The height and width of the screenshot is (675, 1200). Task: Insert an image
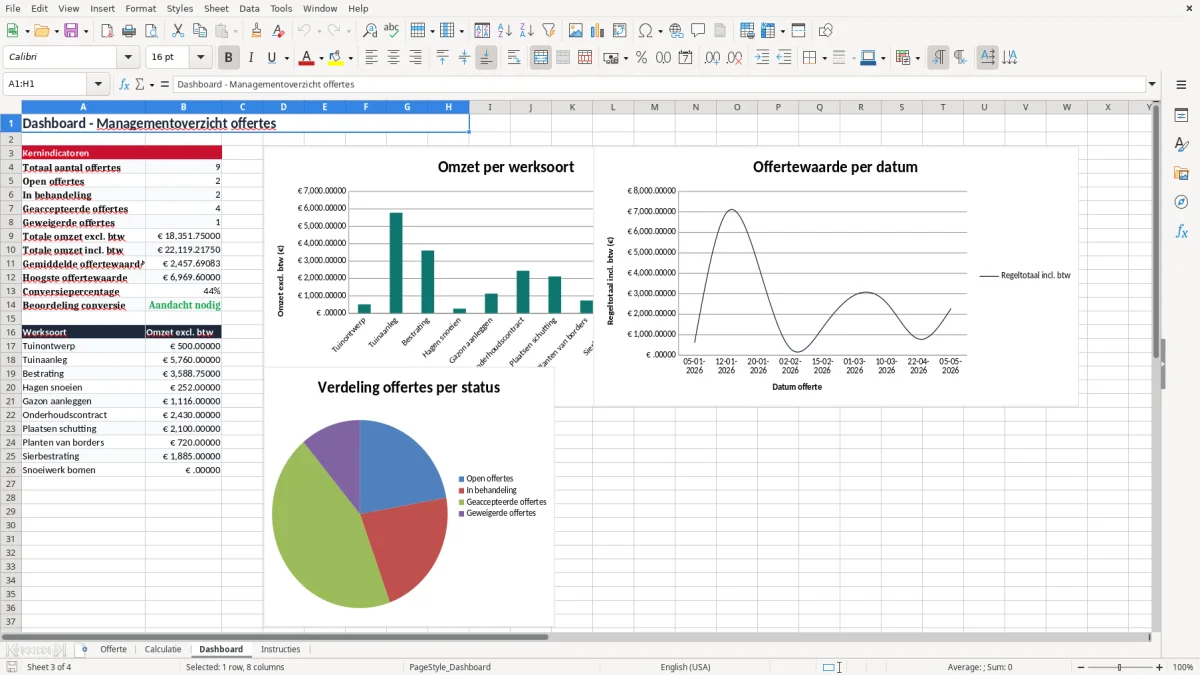point(576,31)
